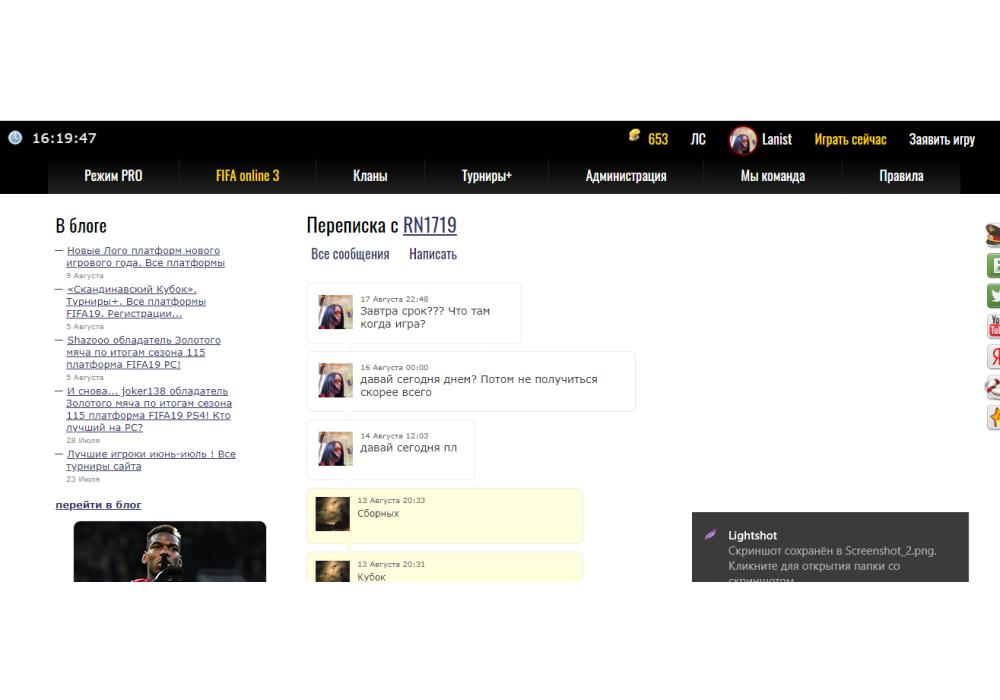
Task: Click the Написать tab
Action: pos(433,254)
